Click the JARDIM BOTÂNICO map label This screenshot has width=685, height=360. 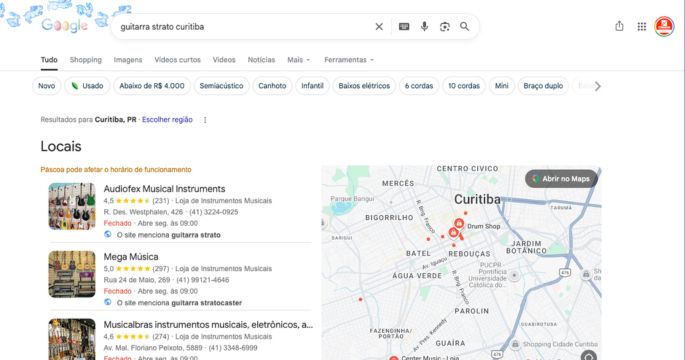tap(526, 247)
